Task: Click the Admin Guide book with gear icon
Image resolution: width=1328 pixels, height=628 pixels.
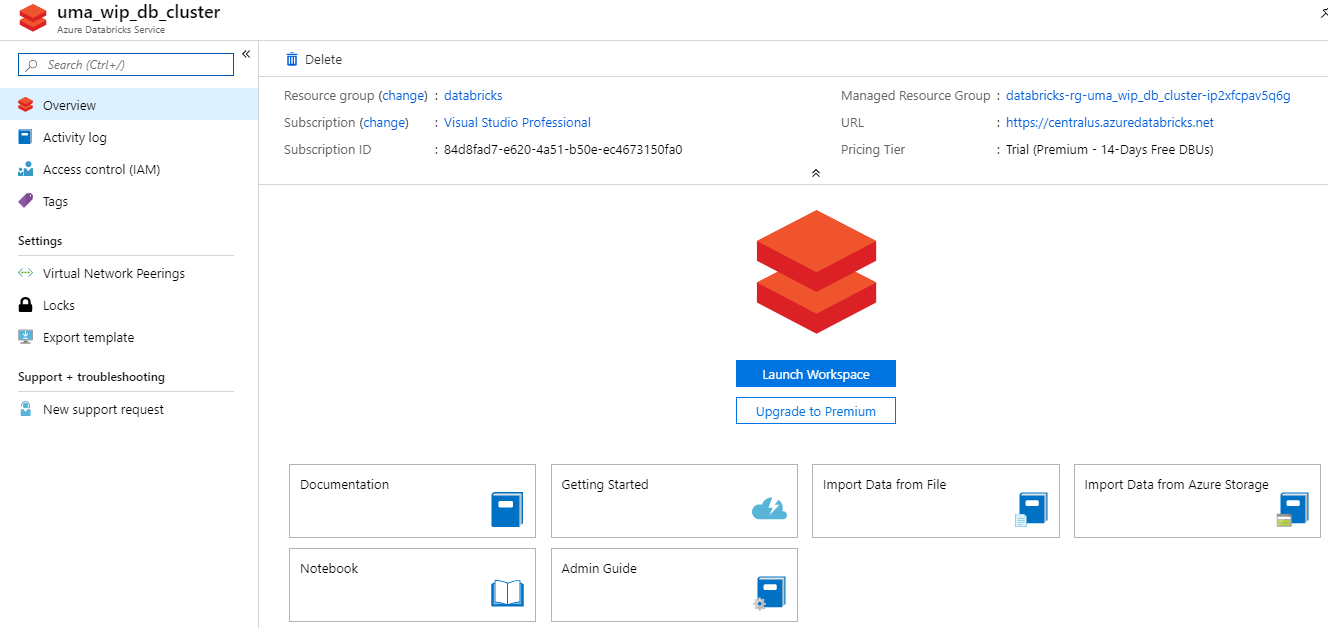Action: [x=769, y=593]
